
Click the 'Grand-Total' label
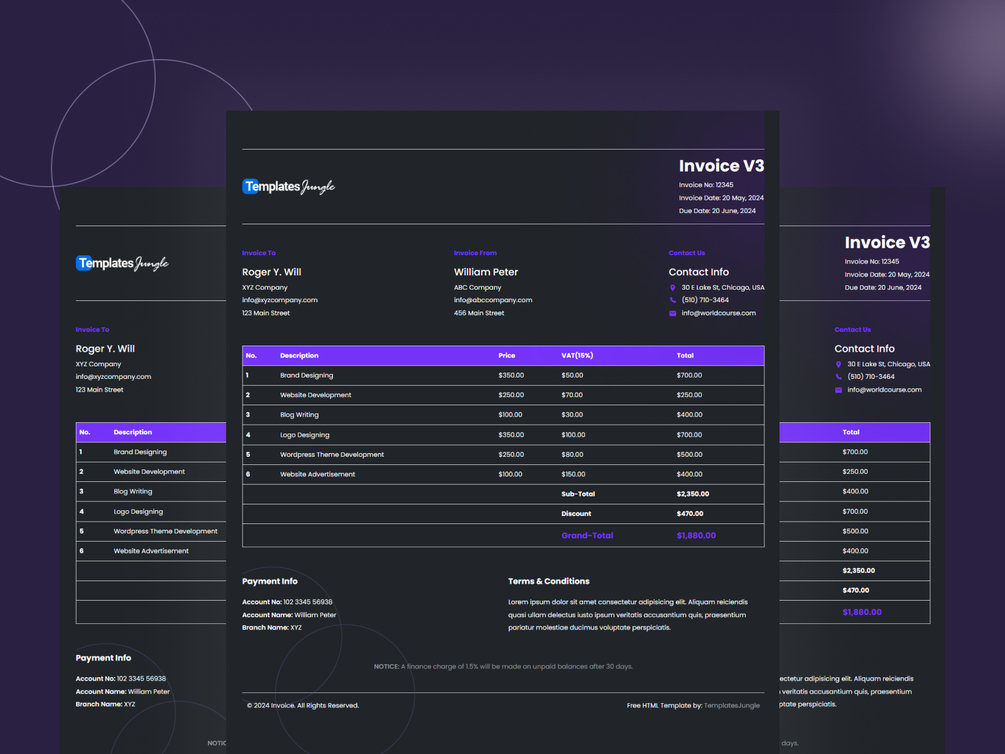587,536
